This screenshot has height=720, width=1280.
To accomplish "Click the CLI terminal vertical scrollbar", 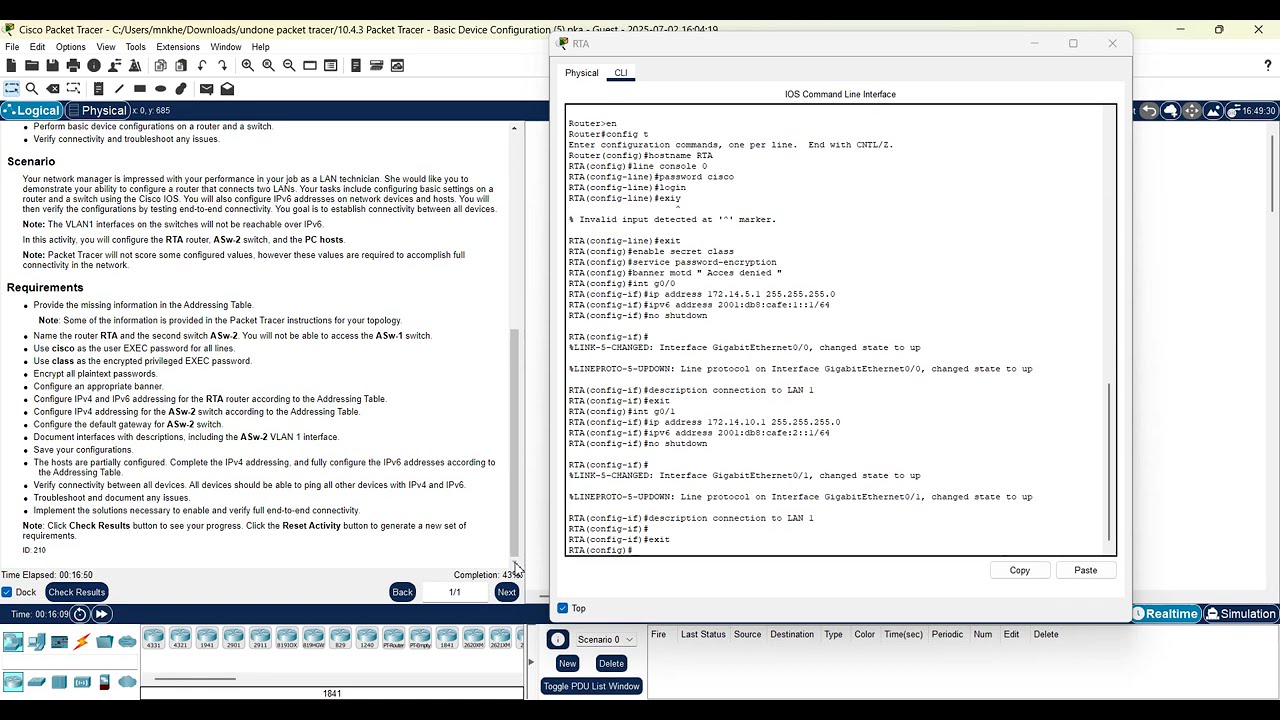I will [x=1109, y=462].
